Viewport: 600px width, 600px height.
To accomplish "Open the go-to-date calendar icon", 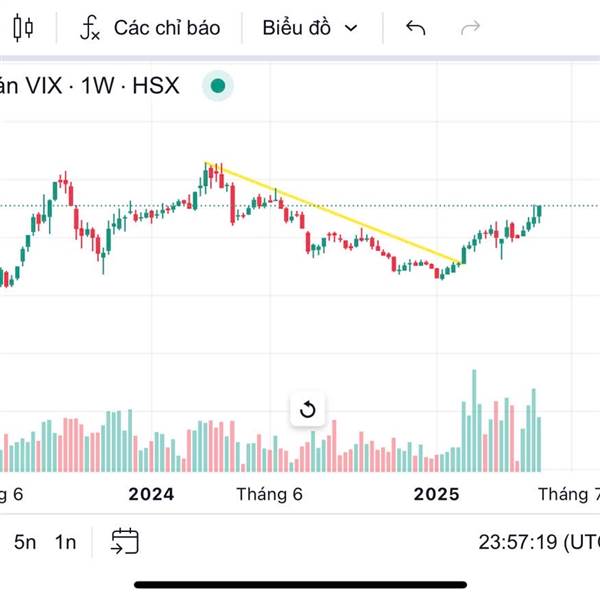I will (125, 541).
